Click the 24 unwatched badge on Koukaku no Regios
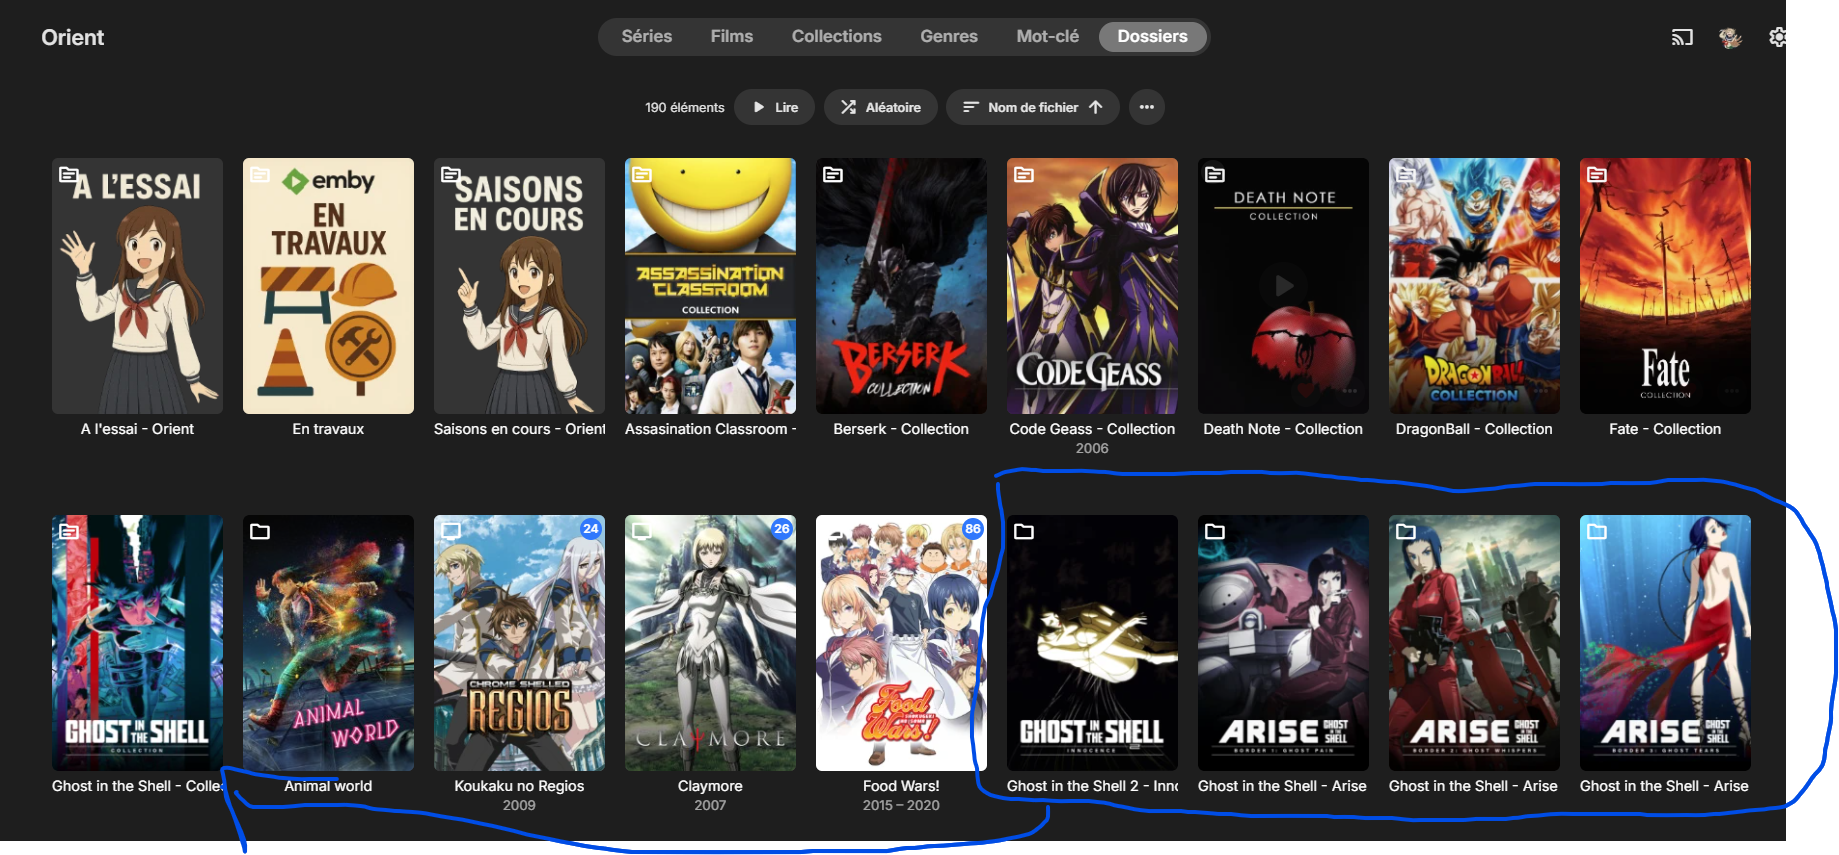Viewport: 1839px width, 855px height. (591, 529)
